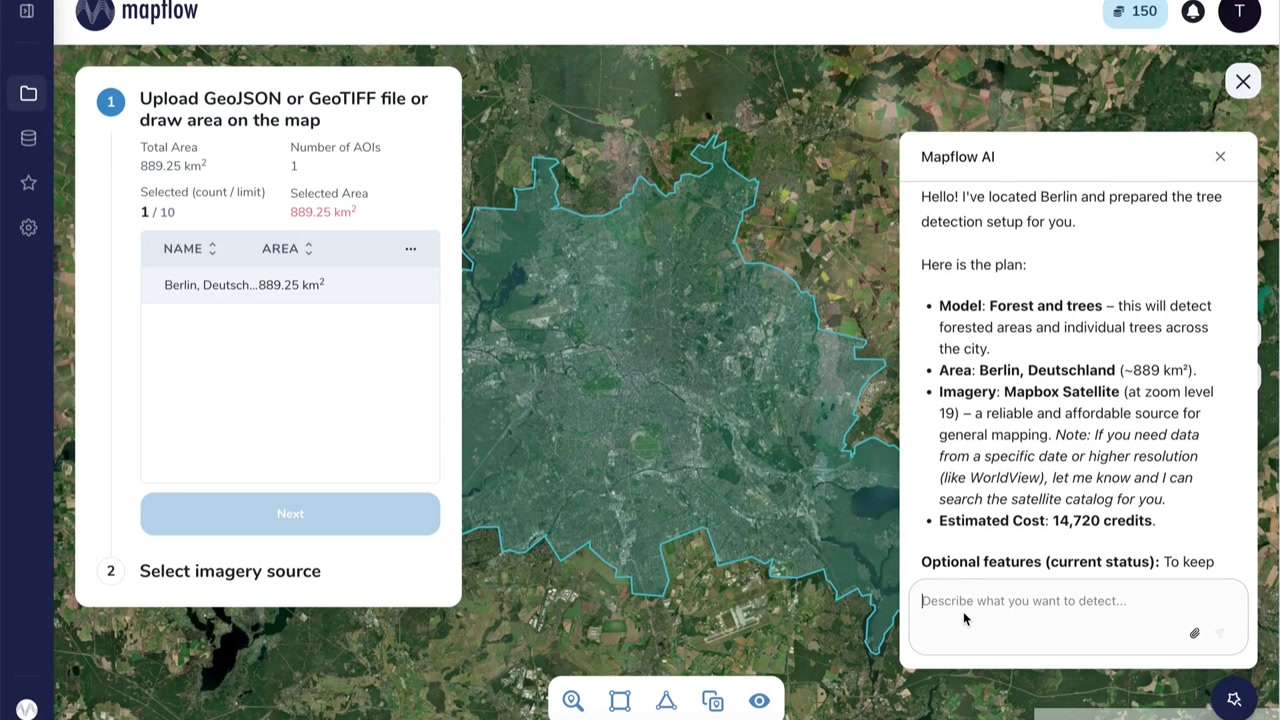Viewport: 1280px width, 720px height.
Task: Click the Selected Area value in red
Action: coord(323,212)
